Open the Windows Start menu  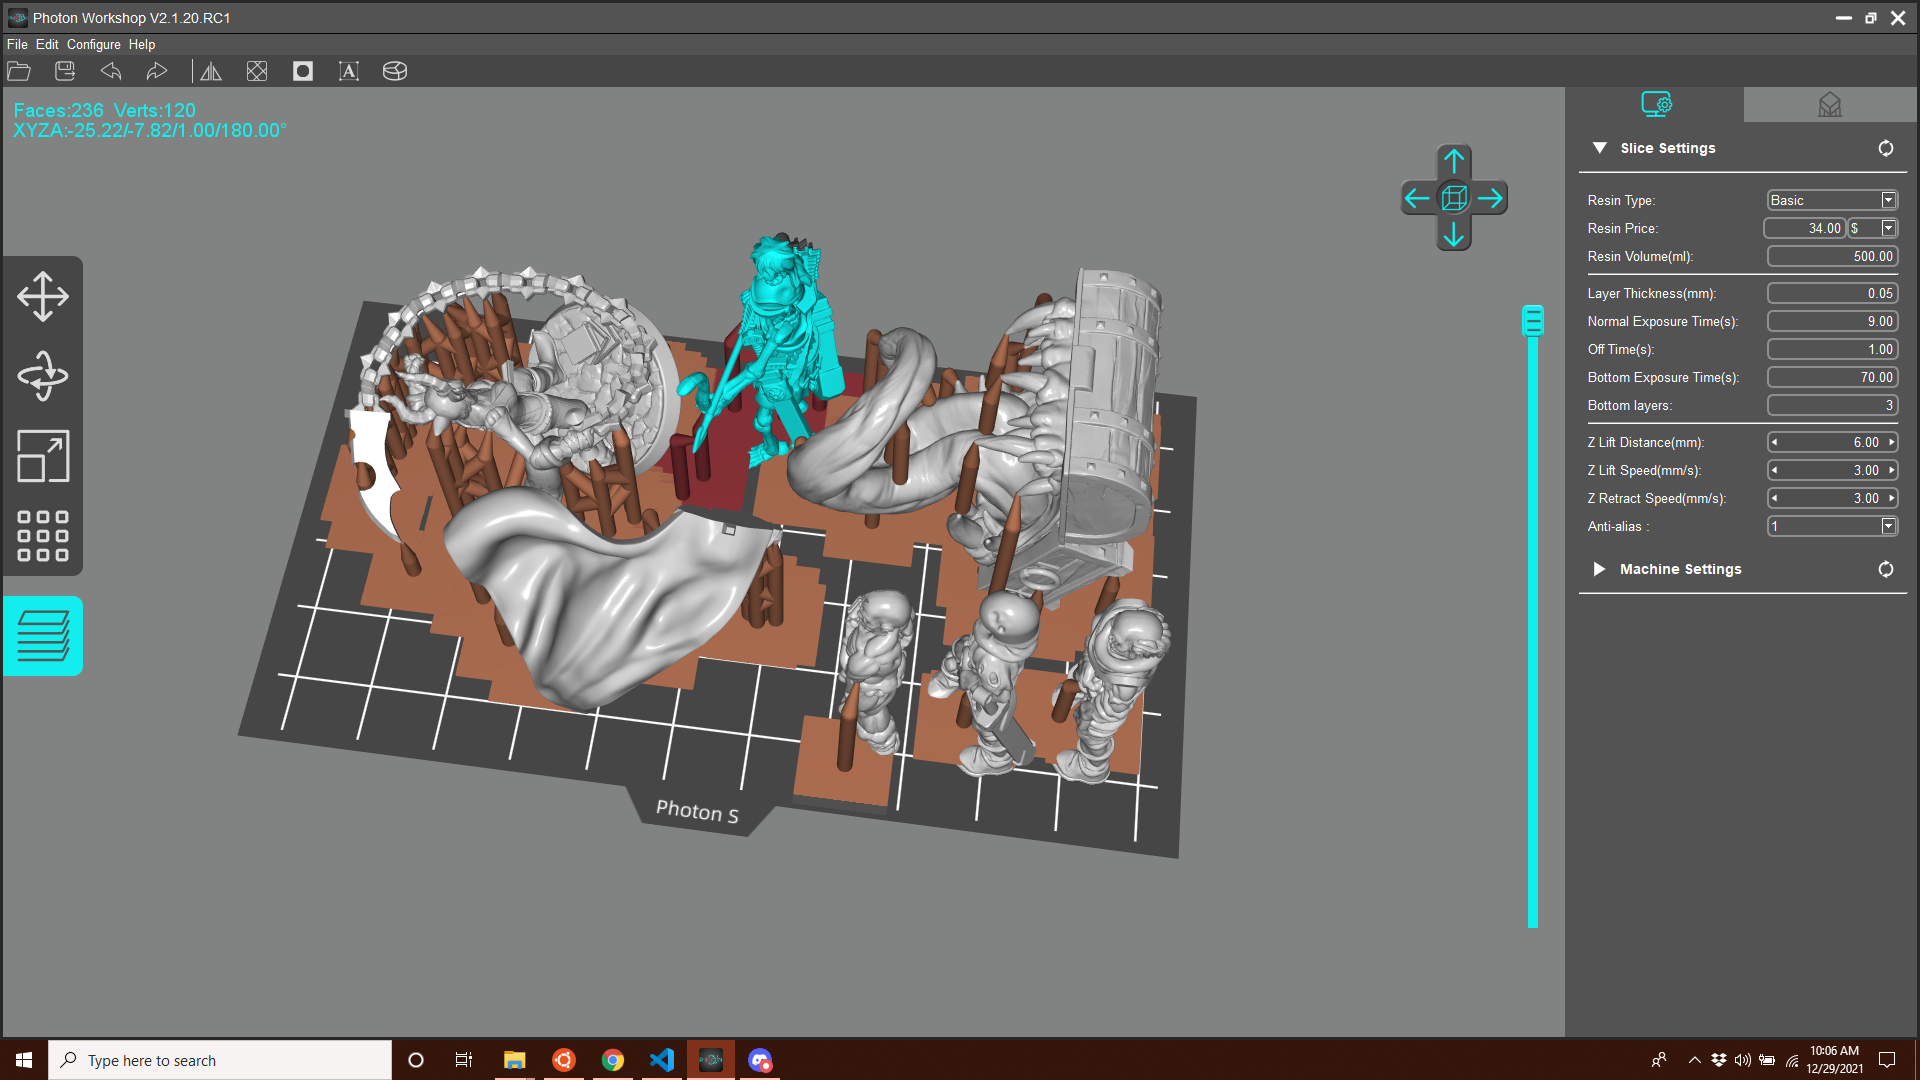(x=24, y=1060)
